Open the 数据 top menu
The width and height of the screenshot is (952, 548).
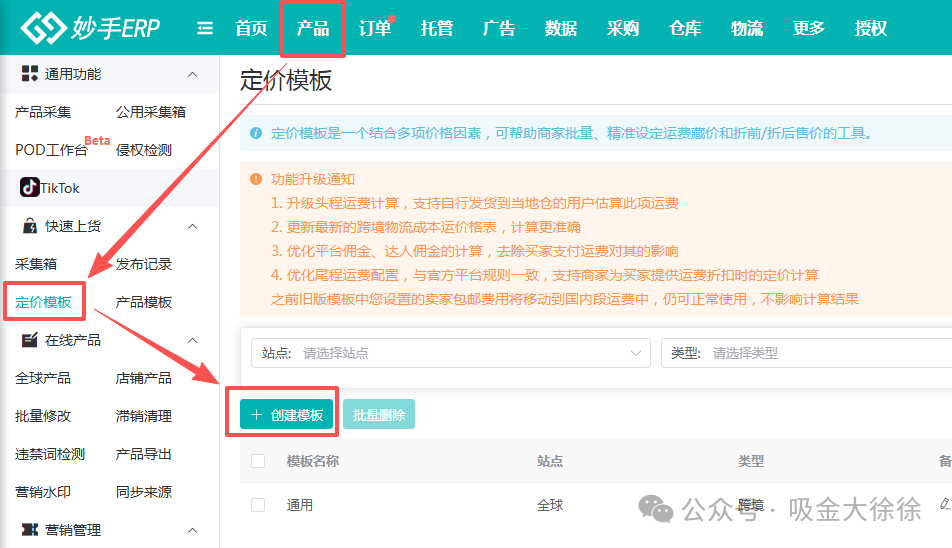pyautogui.click(x=561, y=28)
